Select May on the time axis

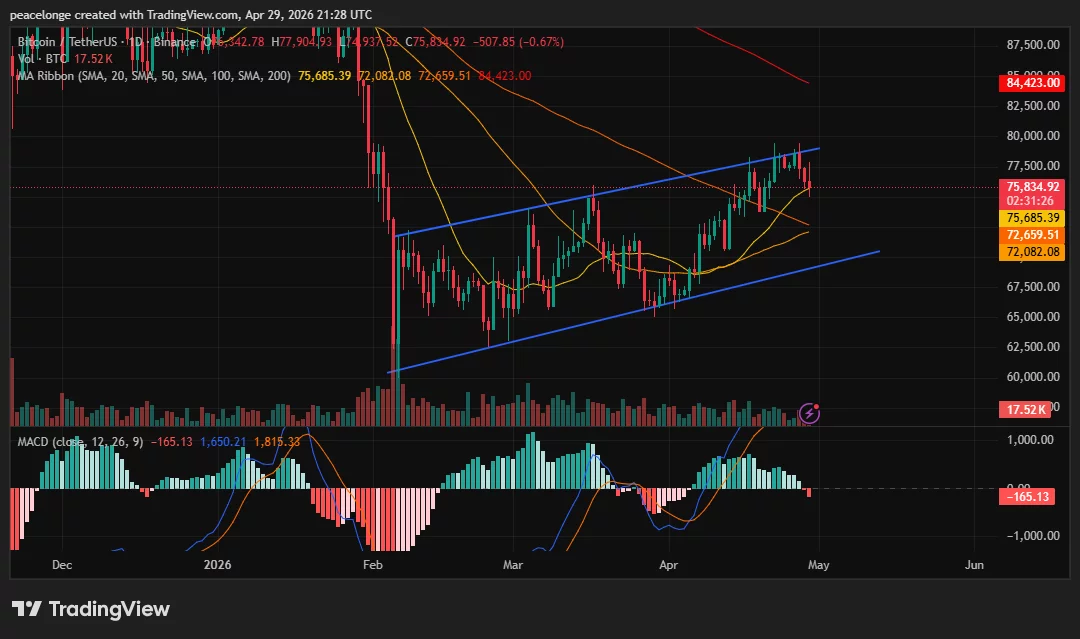[819, 565]
